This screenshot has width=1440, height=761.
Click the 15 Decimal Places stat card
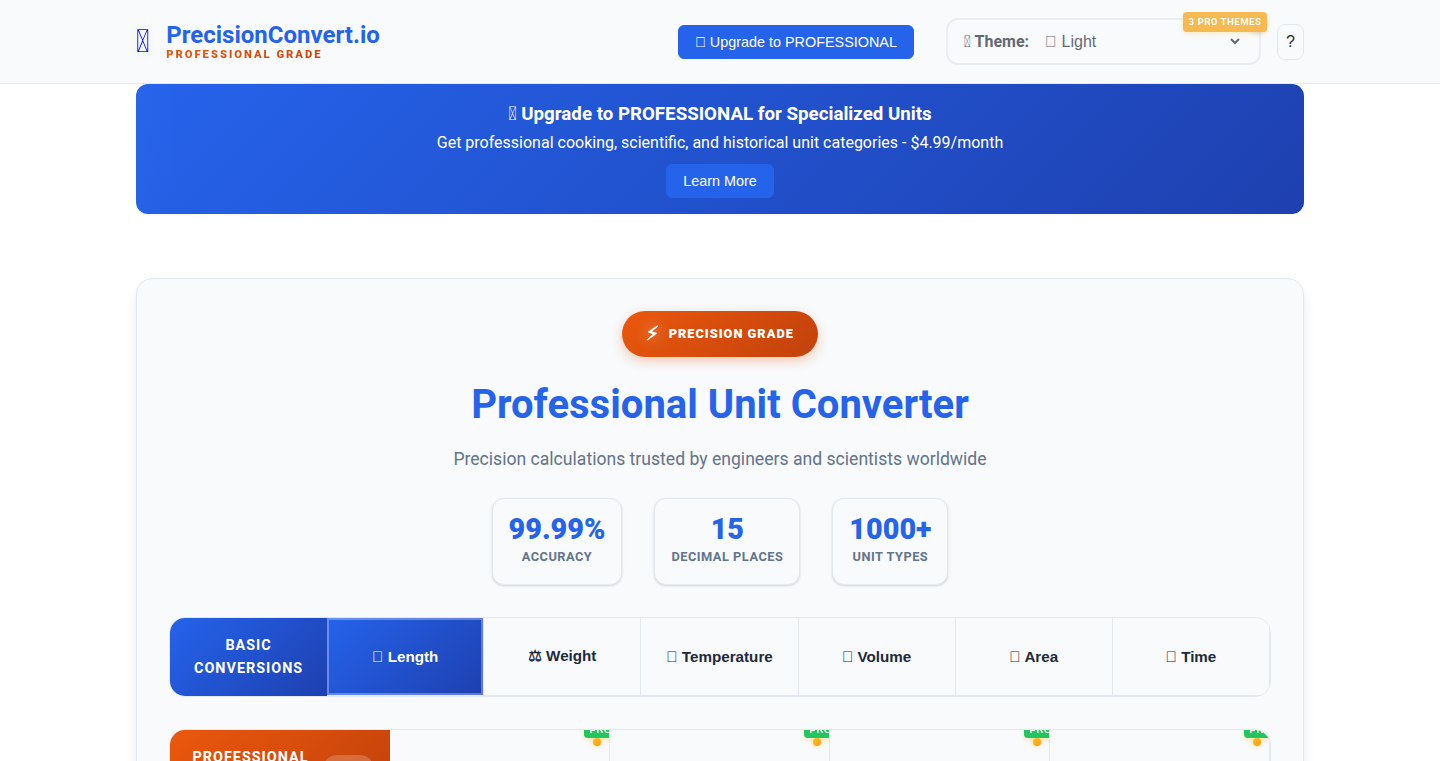point(727,541)
